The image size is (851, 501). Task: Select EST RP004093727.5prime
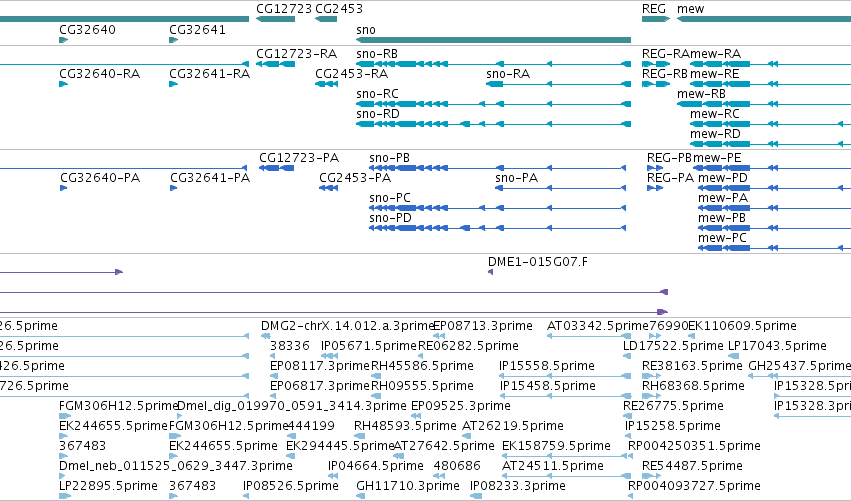coord(694,487)
